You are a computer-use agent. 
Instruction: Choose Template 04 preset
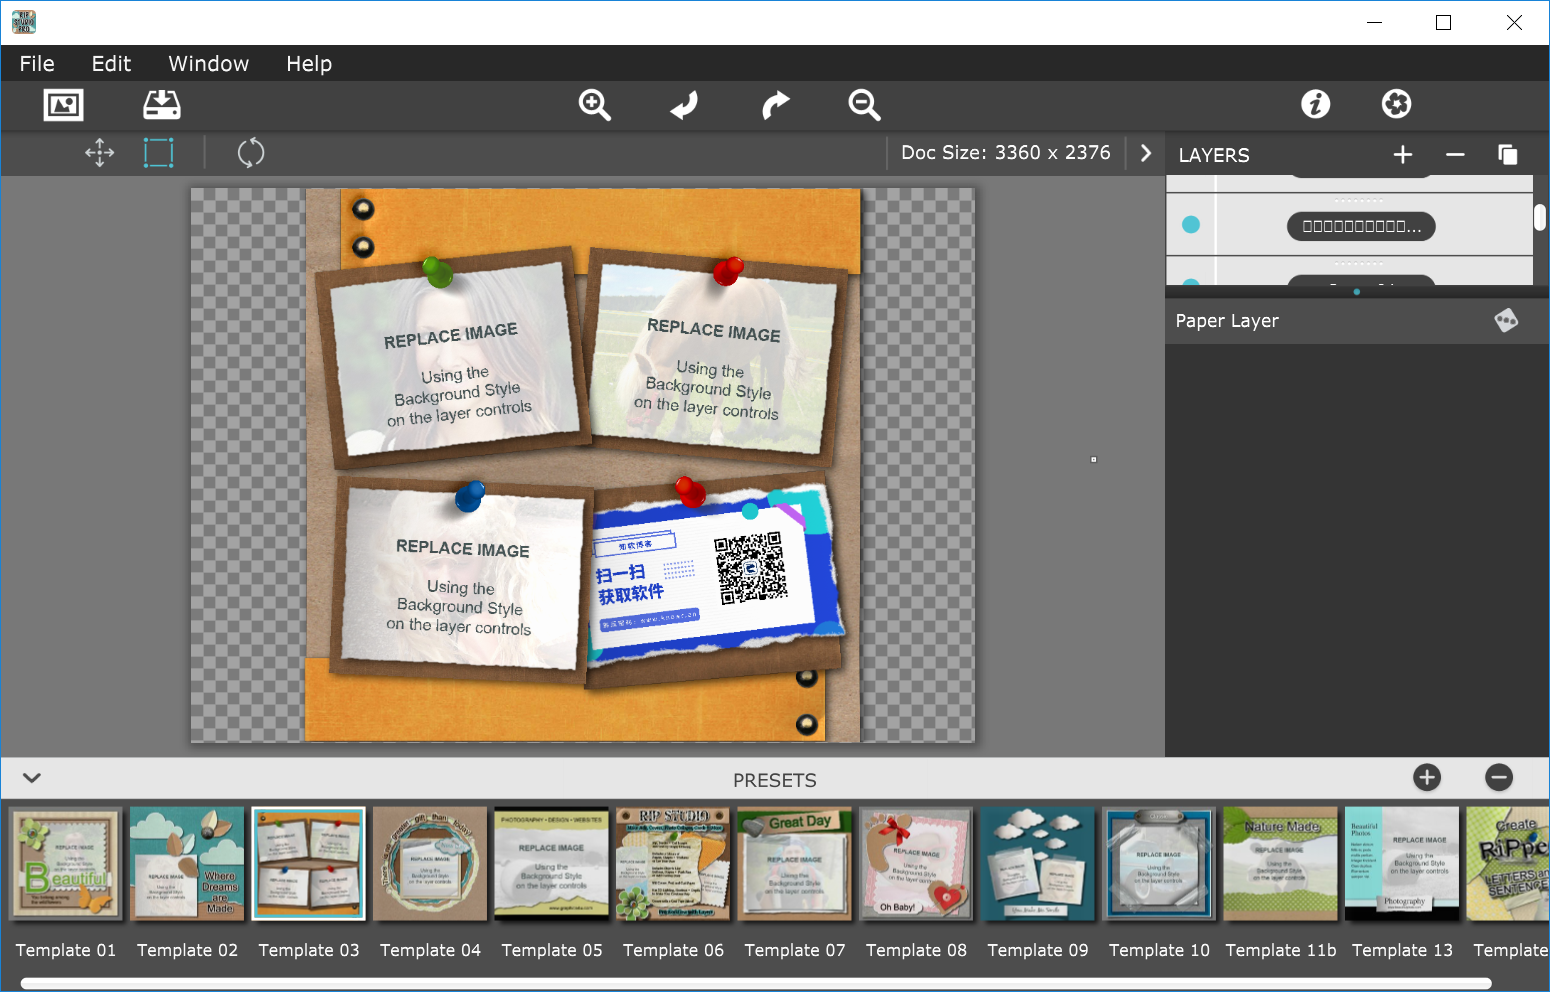(x=430, y=864)
